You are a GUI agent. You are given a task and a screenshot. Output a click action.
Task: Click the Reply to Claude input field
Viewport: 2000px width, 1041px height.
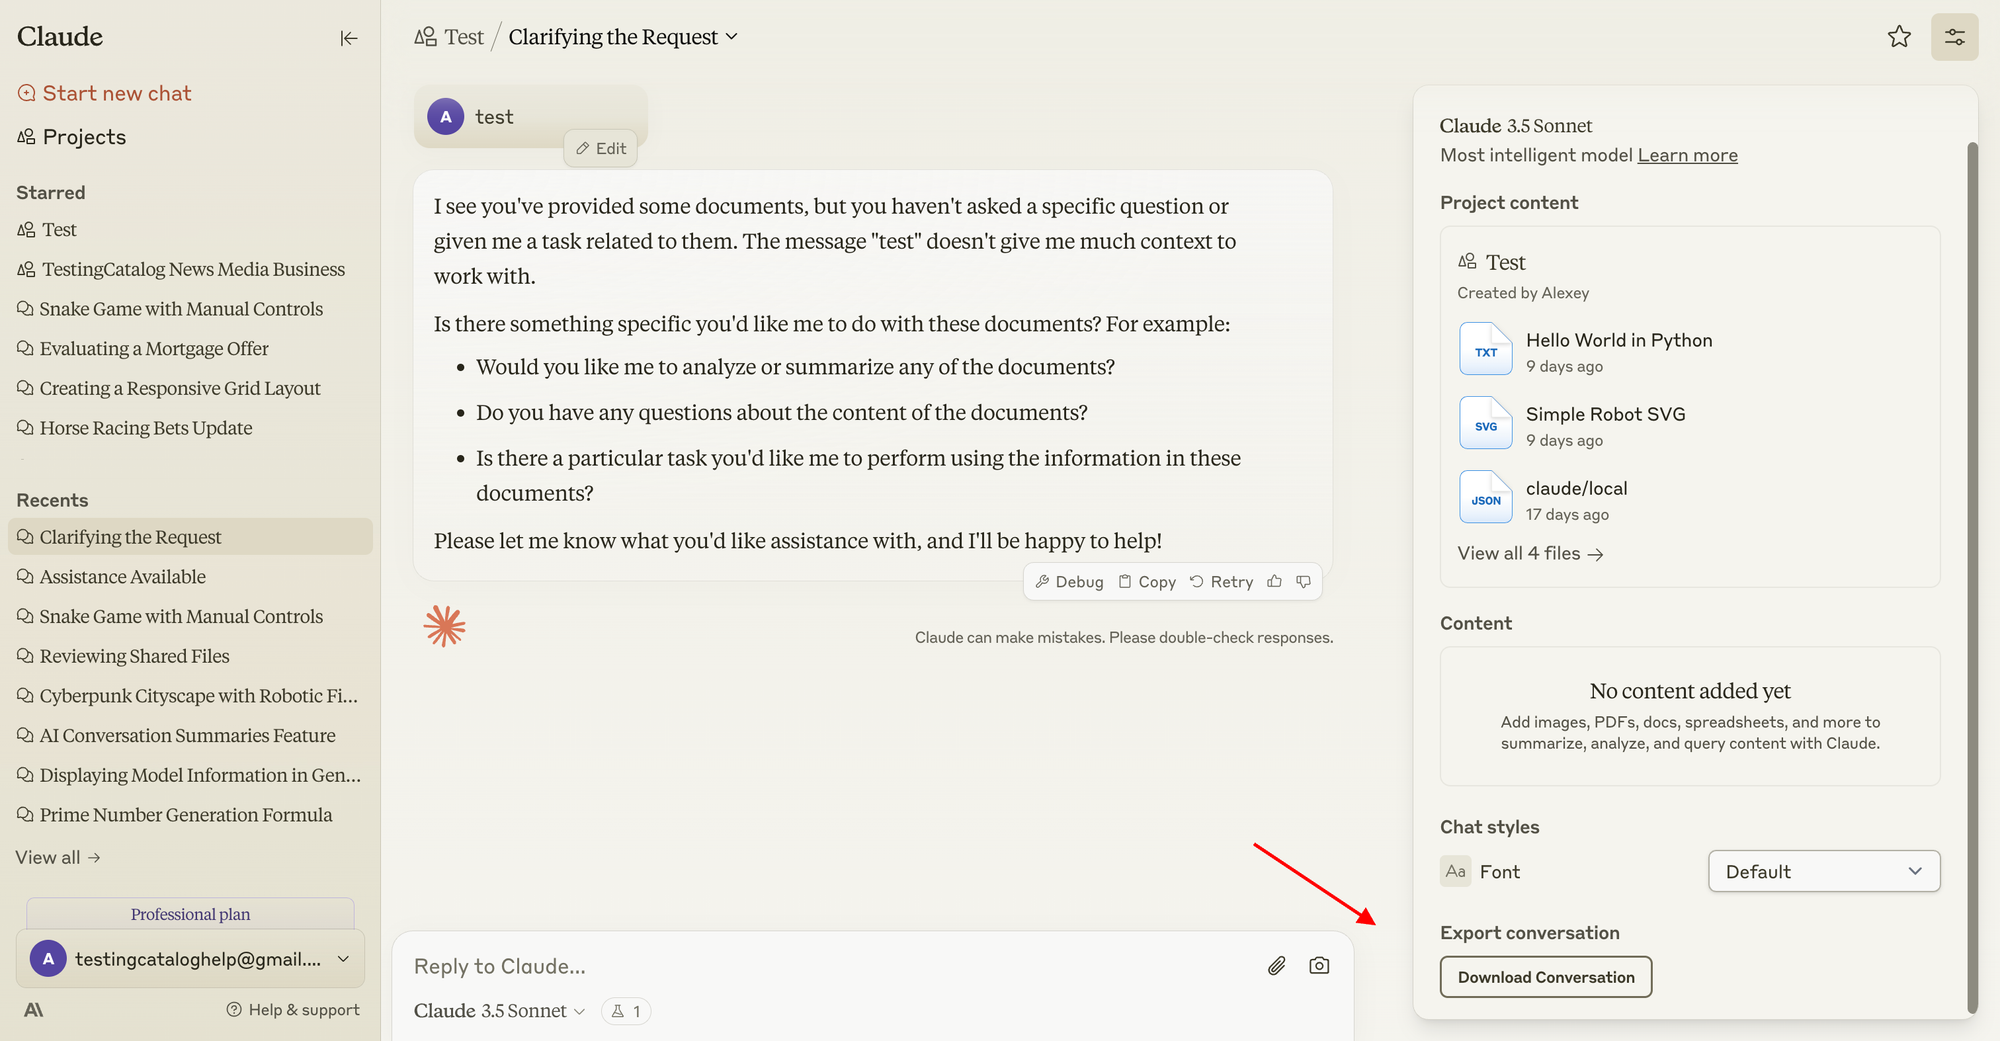tap(830, 966)
